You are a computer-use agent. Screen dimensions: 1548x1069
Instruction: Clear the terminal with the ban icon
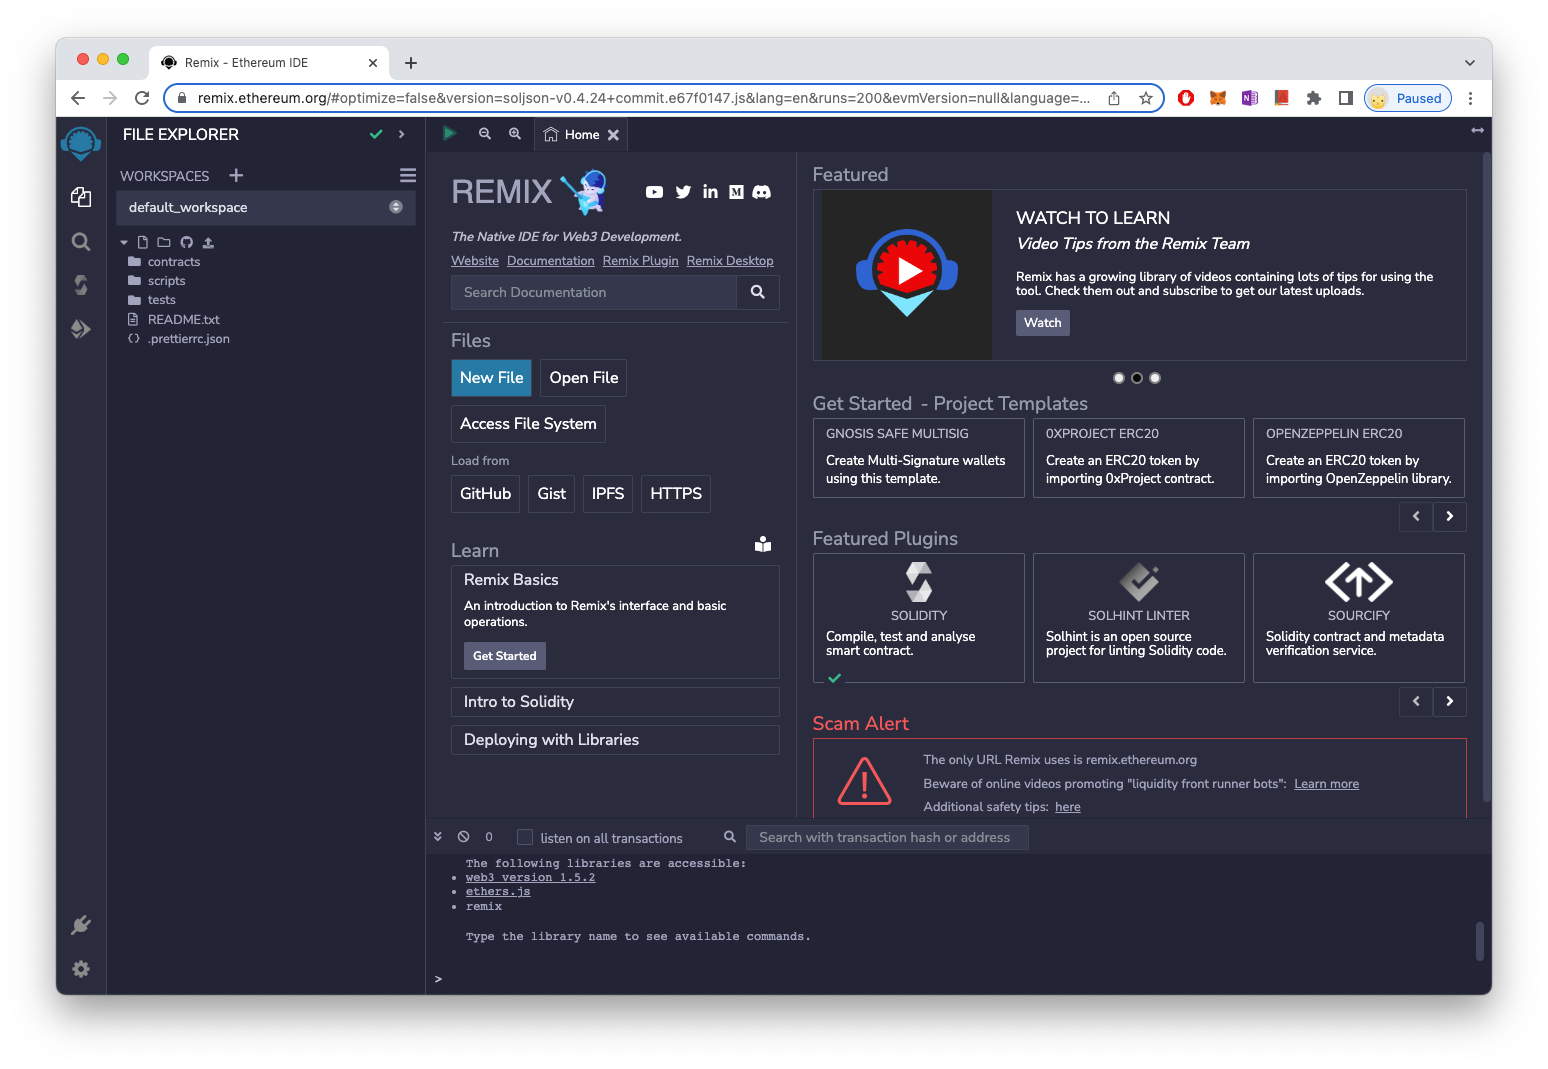463,837
